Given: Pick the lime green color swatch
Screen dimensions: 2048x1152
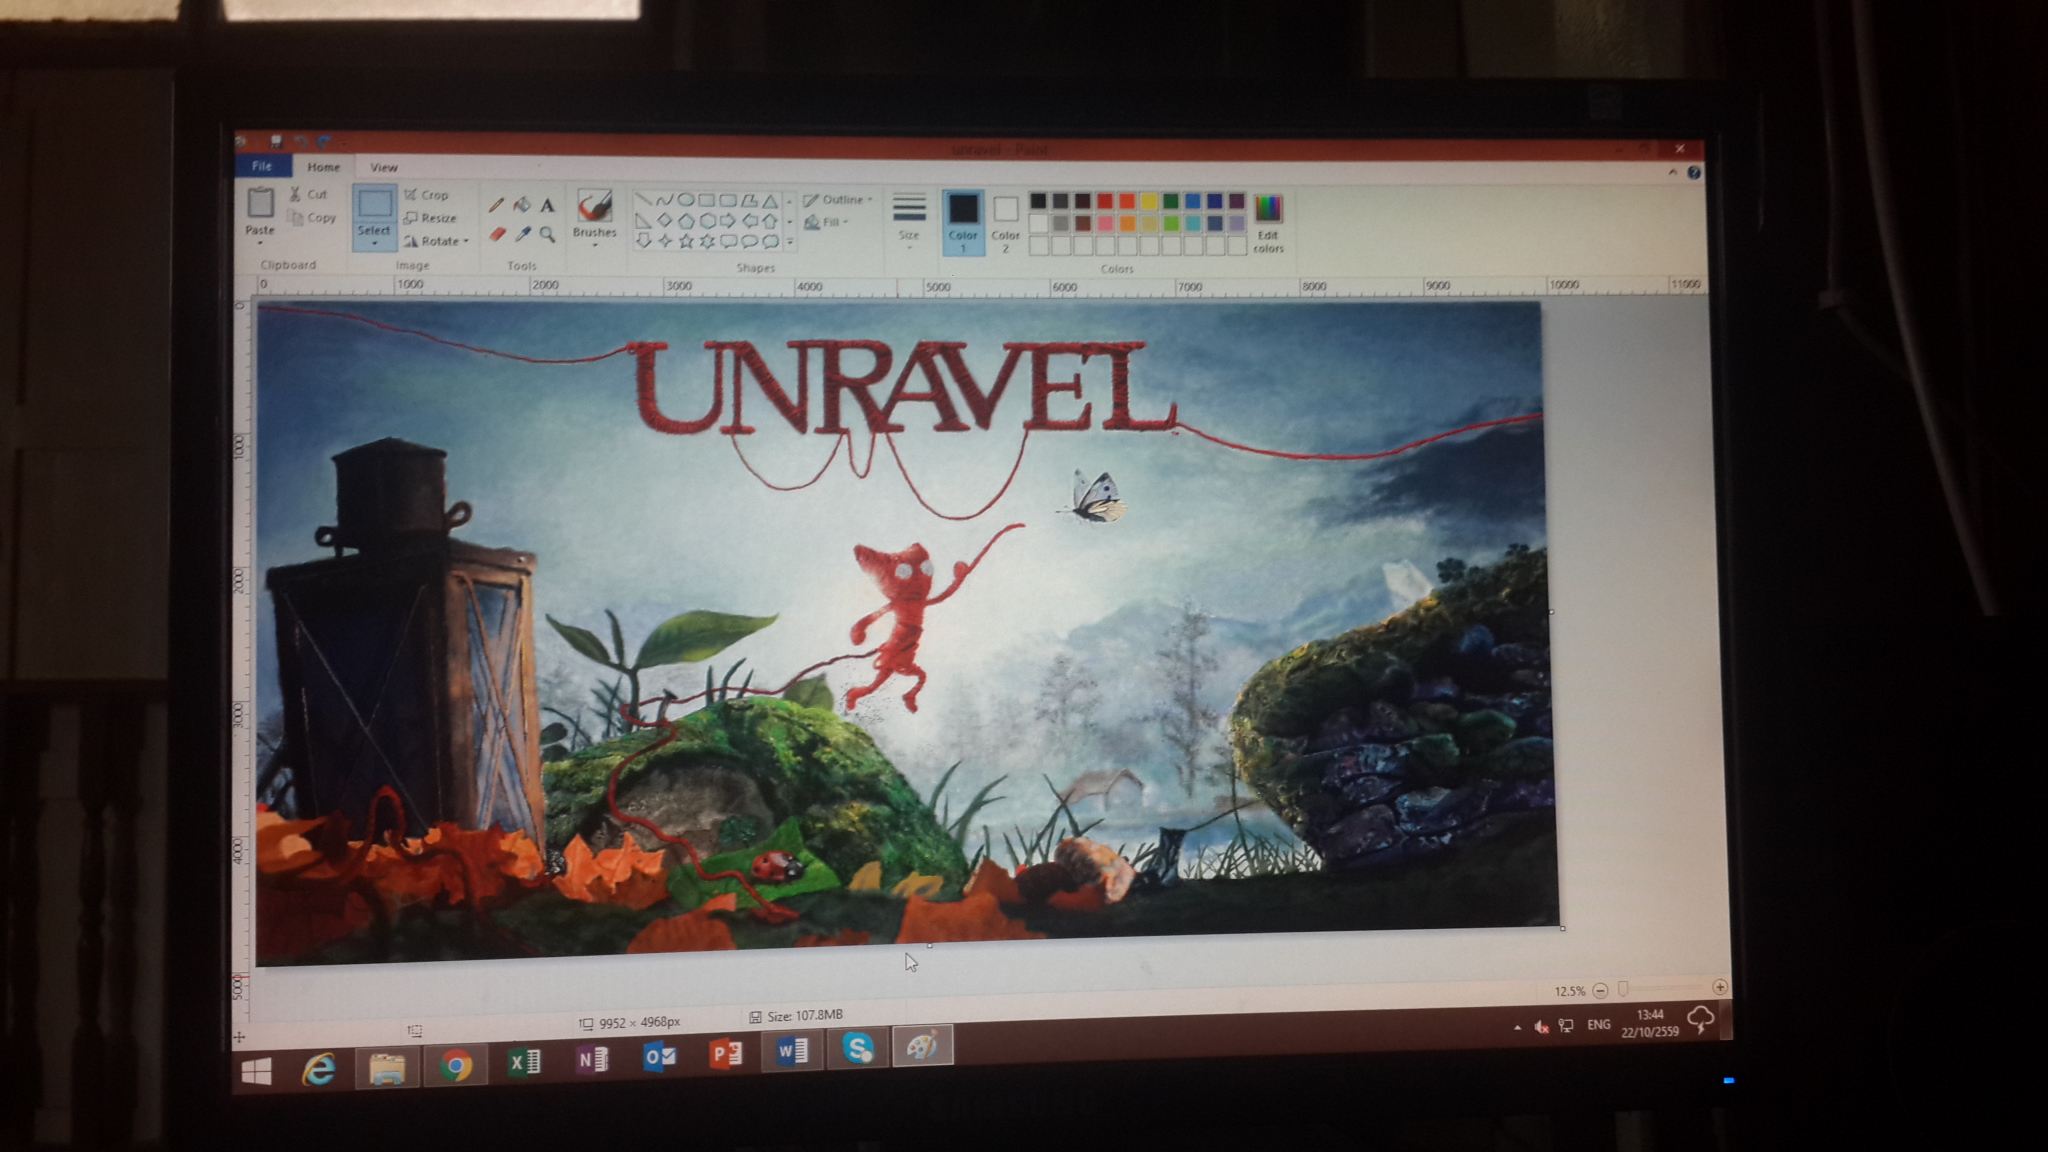Looking at the screenshot, I should coord(1170,223).
